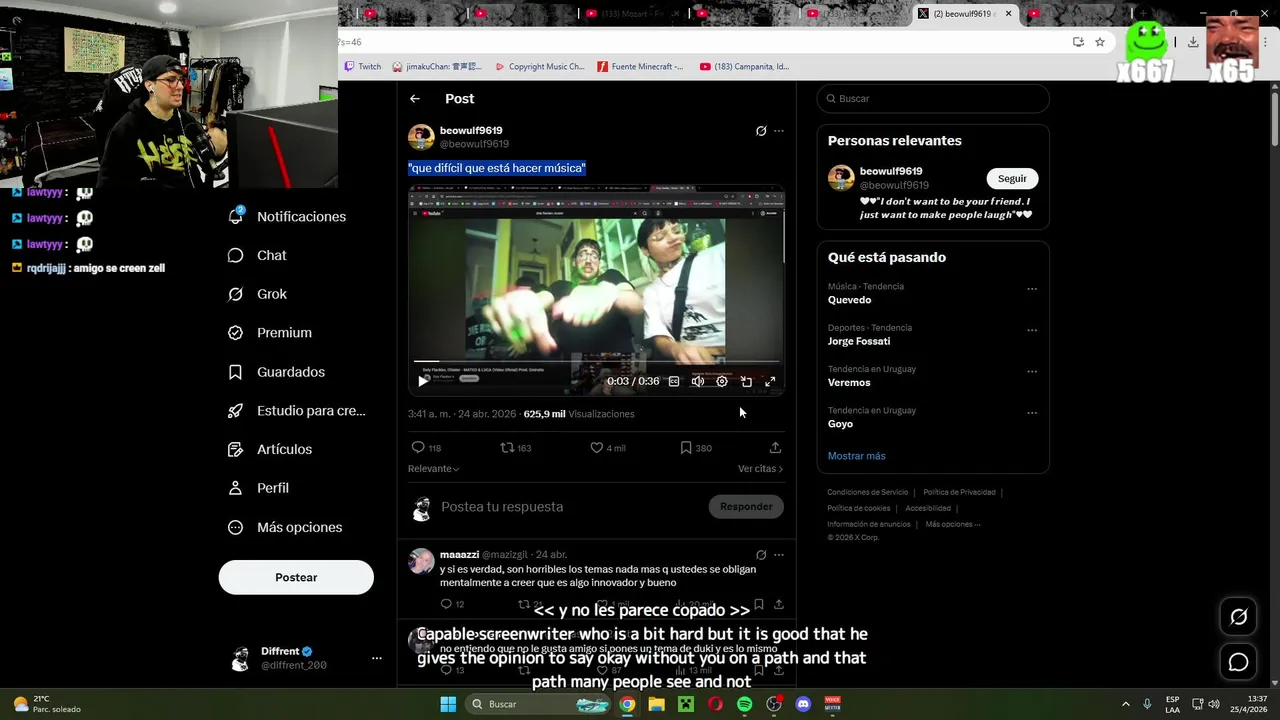Click the Buscar search field on X
Screen dimensions: 1280x720
[x=932, y=99]
